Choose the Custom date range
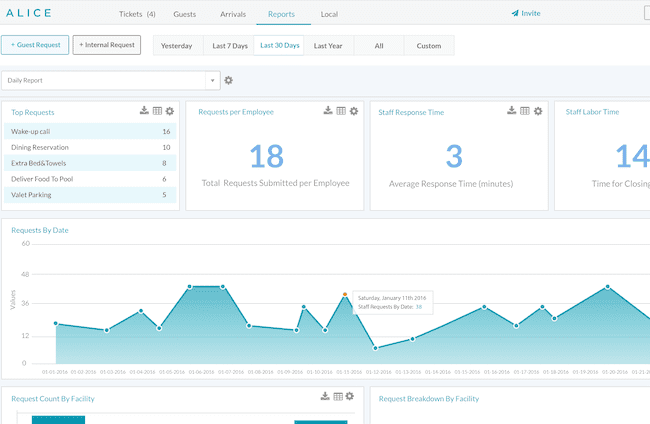The width and height of the screenshot is (650, 424). [428, 45]
